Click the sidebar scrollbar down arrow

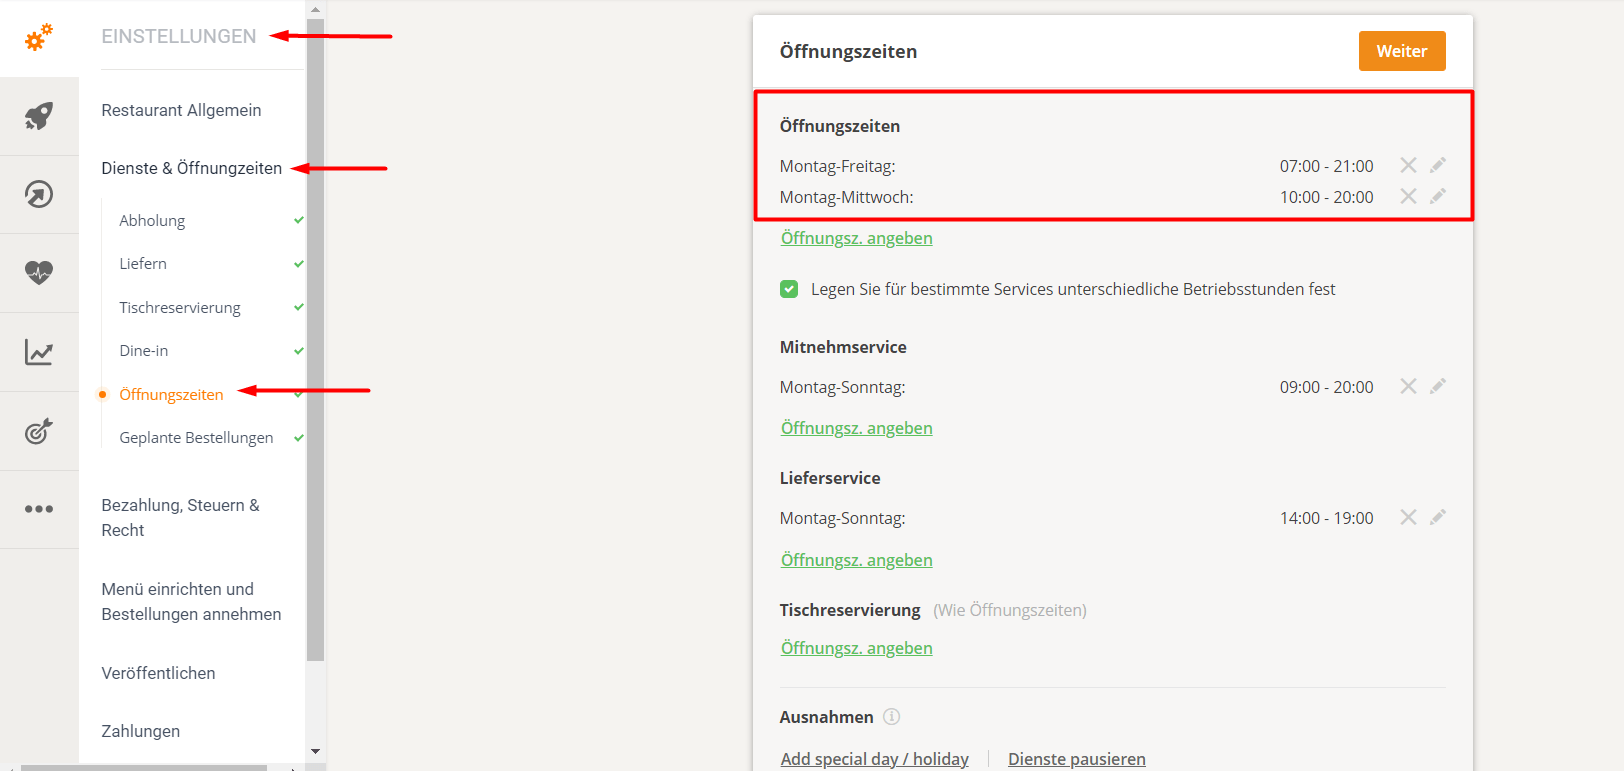(x=315, y=751)
